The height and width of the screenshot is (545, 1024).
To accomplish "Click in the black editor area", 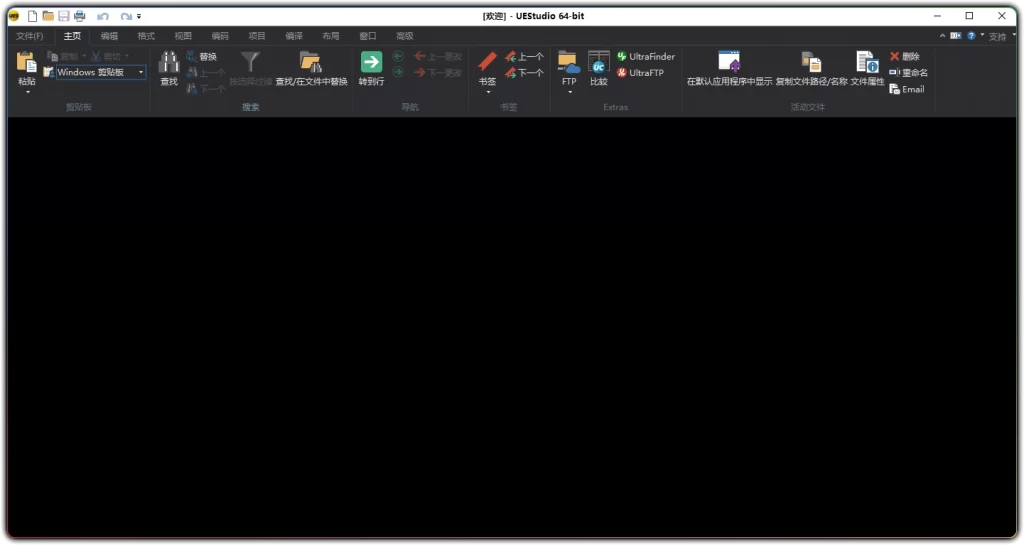I will (x=512, y=328).
